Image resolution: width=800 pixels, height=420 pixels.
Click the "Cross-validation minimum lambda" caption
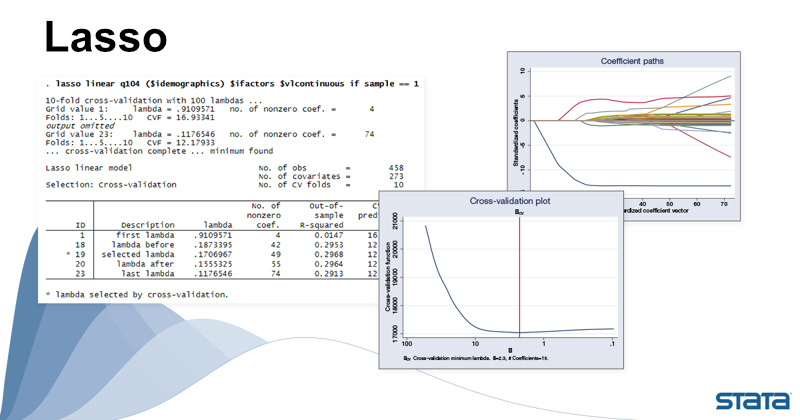click(476, 358)
